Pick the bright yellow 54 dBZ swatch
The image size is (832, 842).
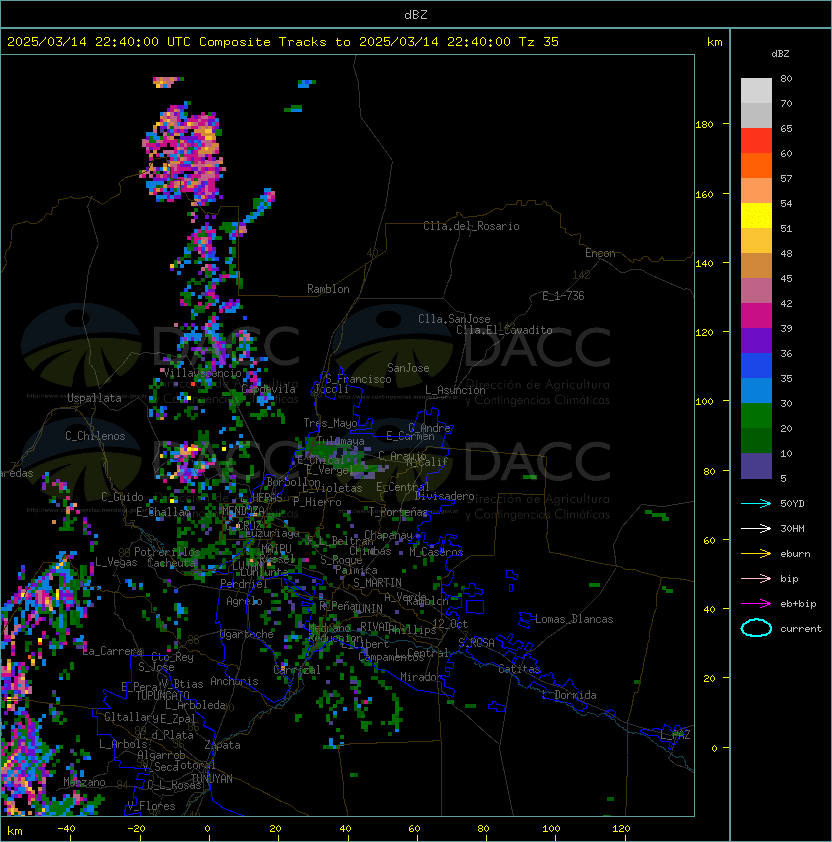(x=756, y=216)
